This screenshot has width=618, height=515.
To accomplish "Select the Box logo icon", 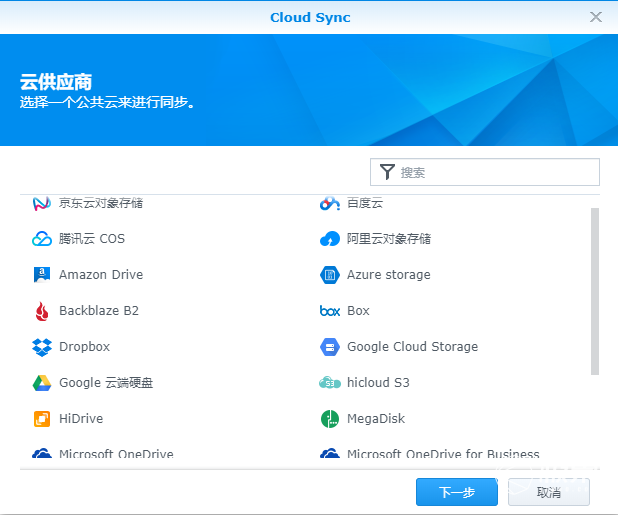I will point(330,311).
